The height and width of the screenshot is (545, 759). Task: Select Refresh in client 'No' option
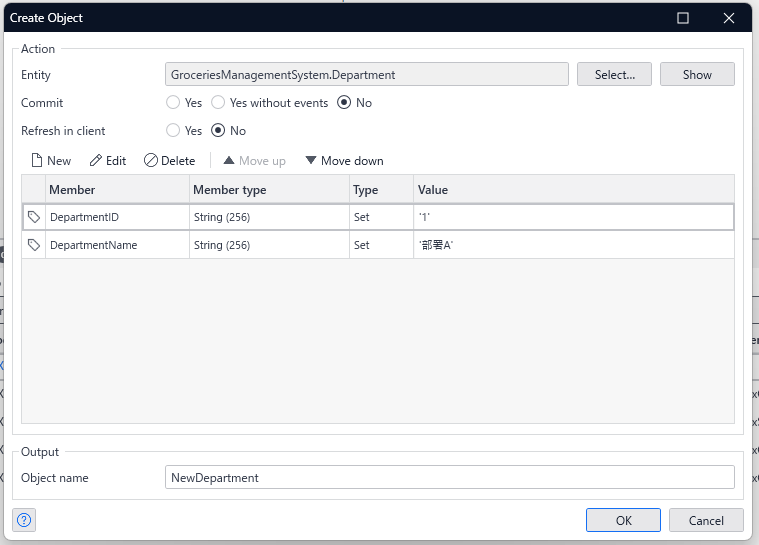pyautogui.click(x=218, y=131)
